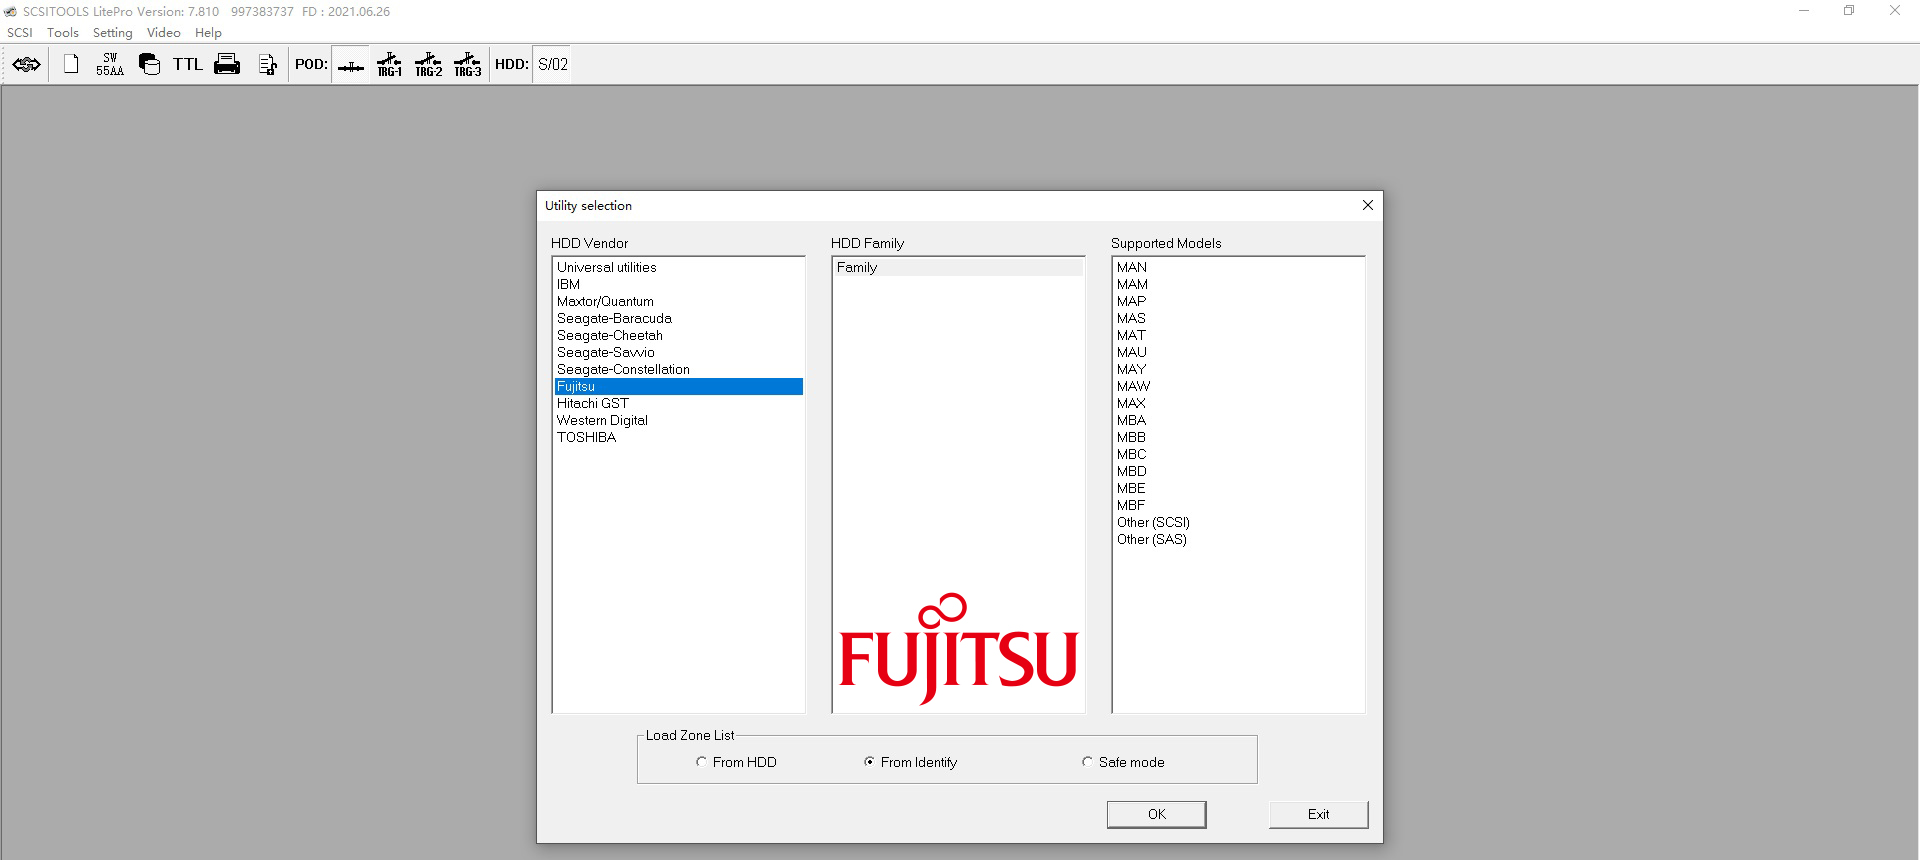Select MAM in Supported Models
Screen dimensions: 1920x860
pyautogui.click(x=1238, y=284)
